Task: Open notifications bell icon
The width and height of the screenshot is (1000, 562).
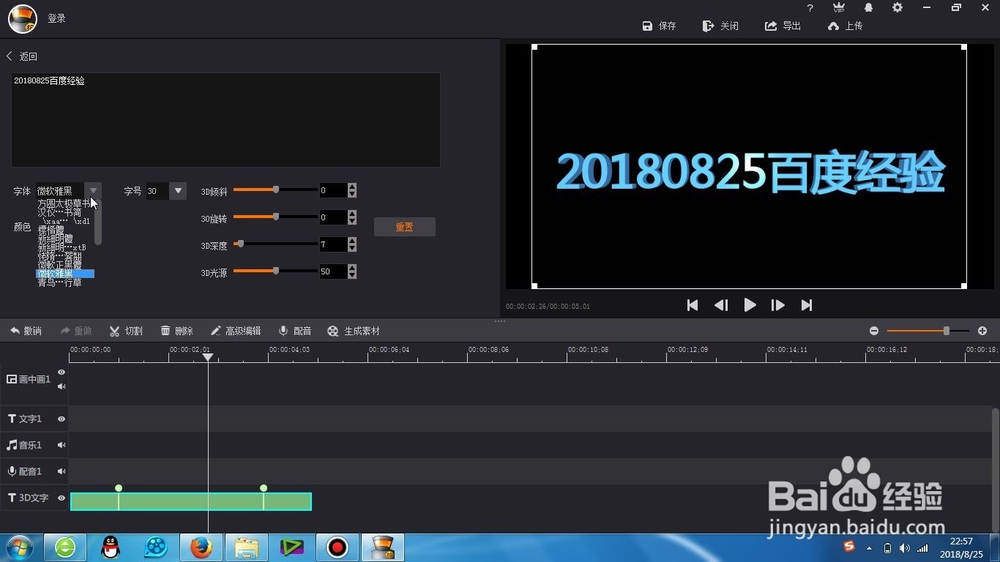Action: (x=868, y=8)
